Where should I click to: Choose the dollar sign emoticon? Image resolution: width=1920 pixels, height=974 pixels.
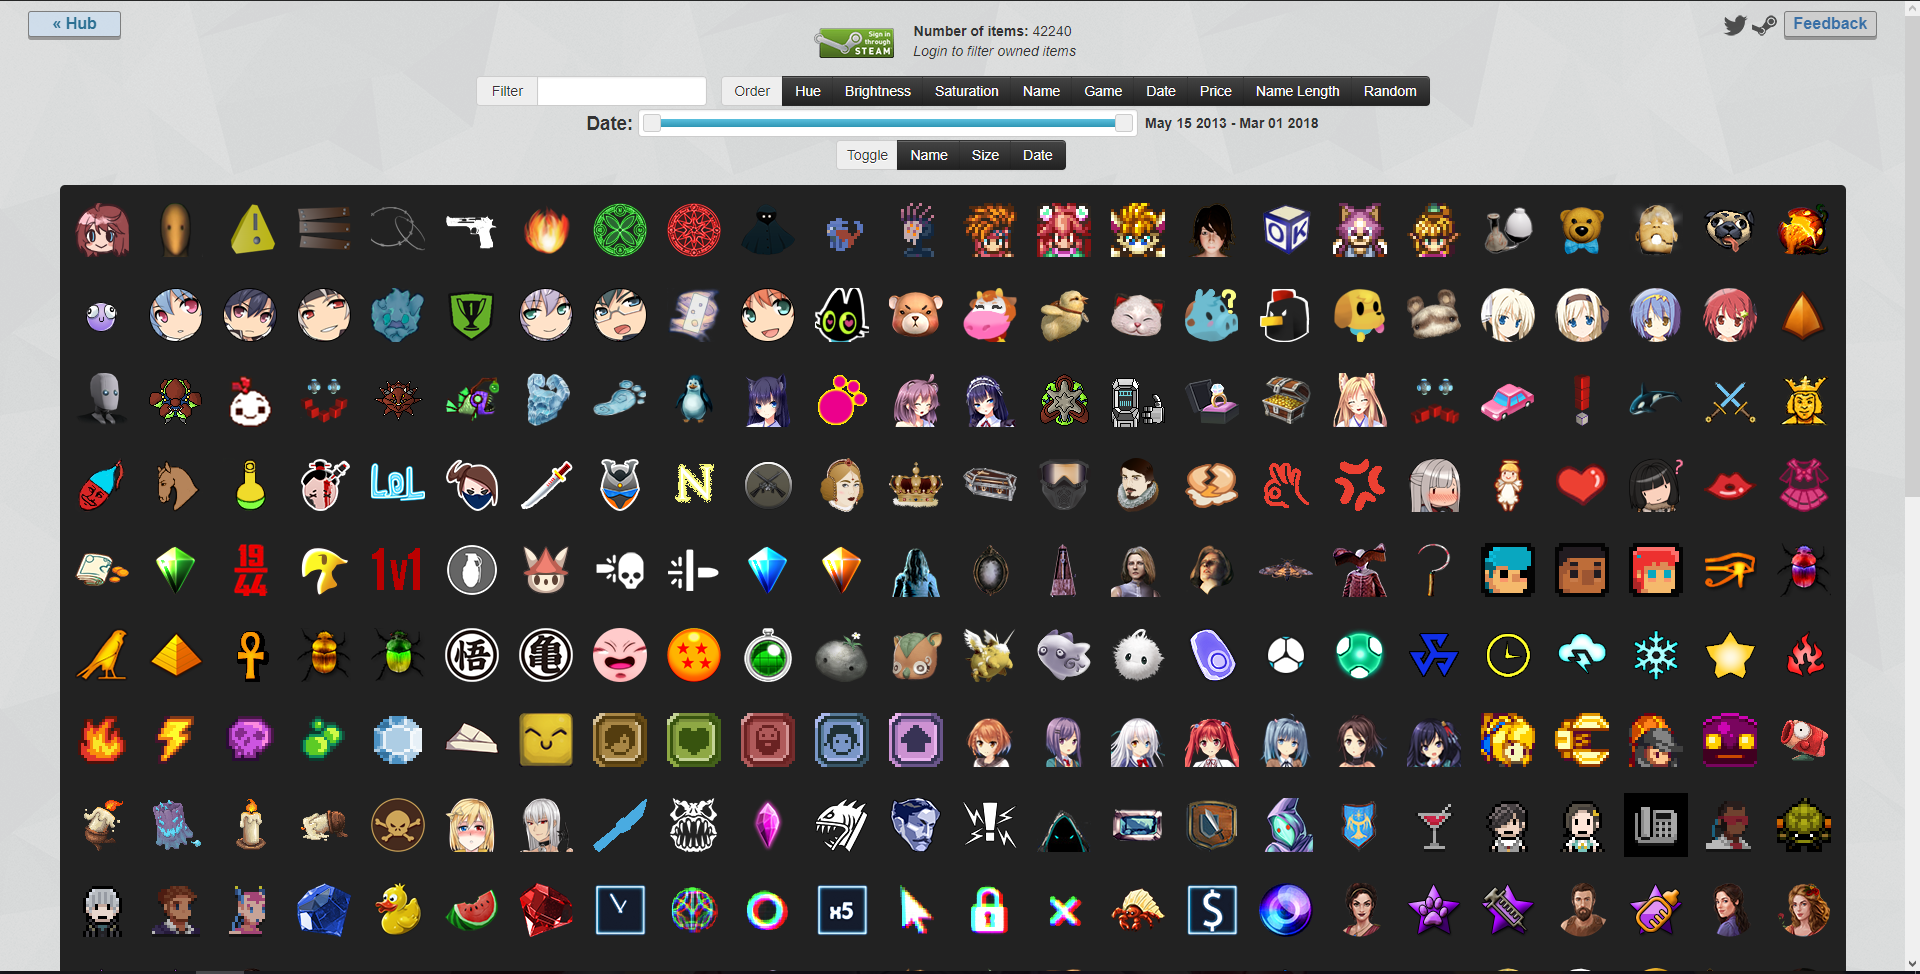(x=1212, y=910)
